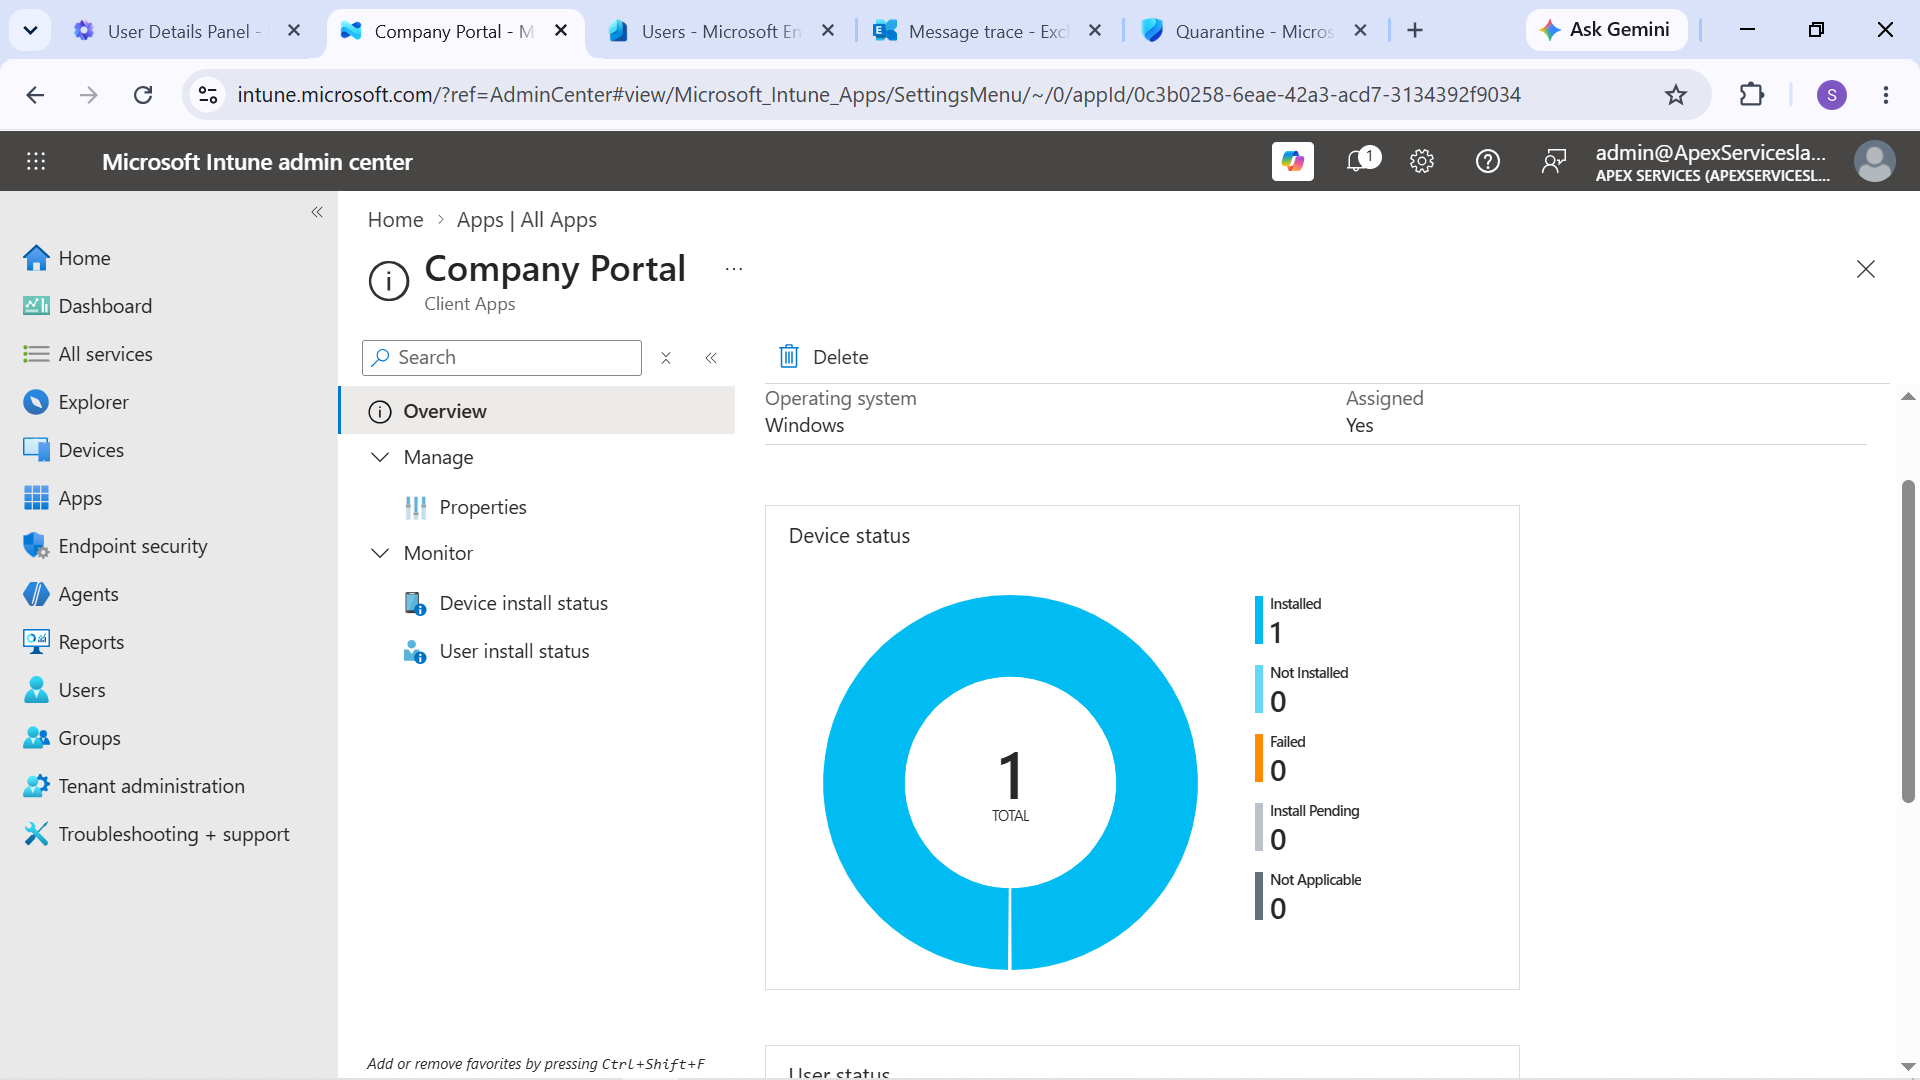The width and height of the screenshot is (1920, 1080).
Task: Open the Chrome tab search dropdown
Action: [x=30, y=31]
